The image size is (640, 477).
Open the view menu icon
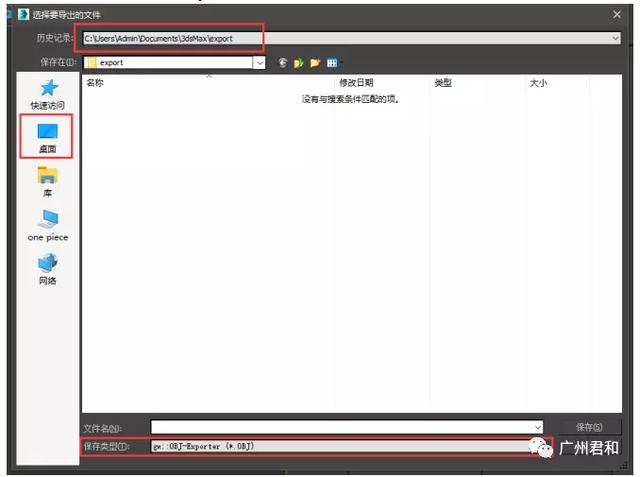[333, 62]
